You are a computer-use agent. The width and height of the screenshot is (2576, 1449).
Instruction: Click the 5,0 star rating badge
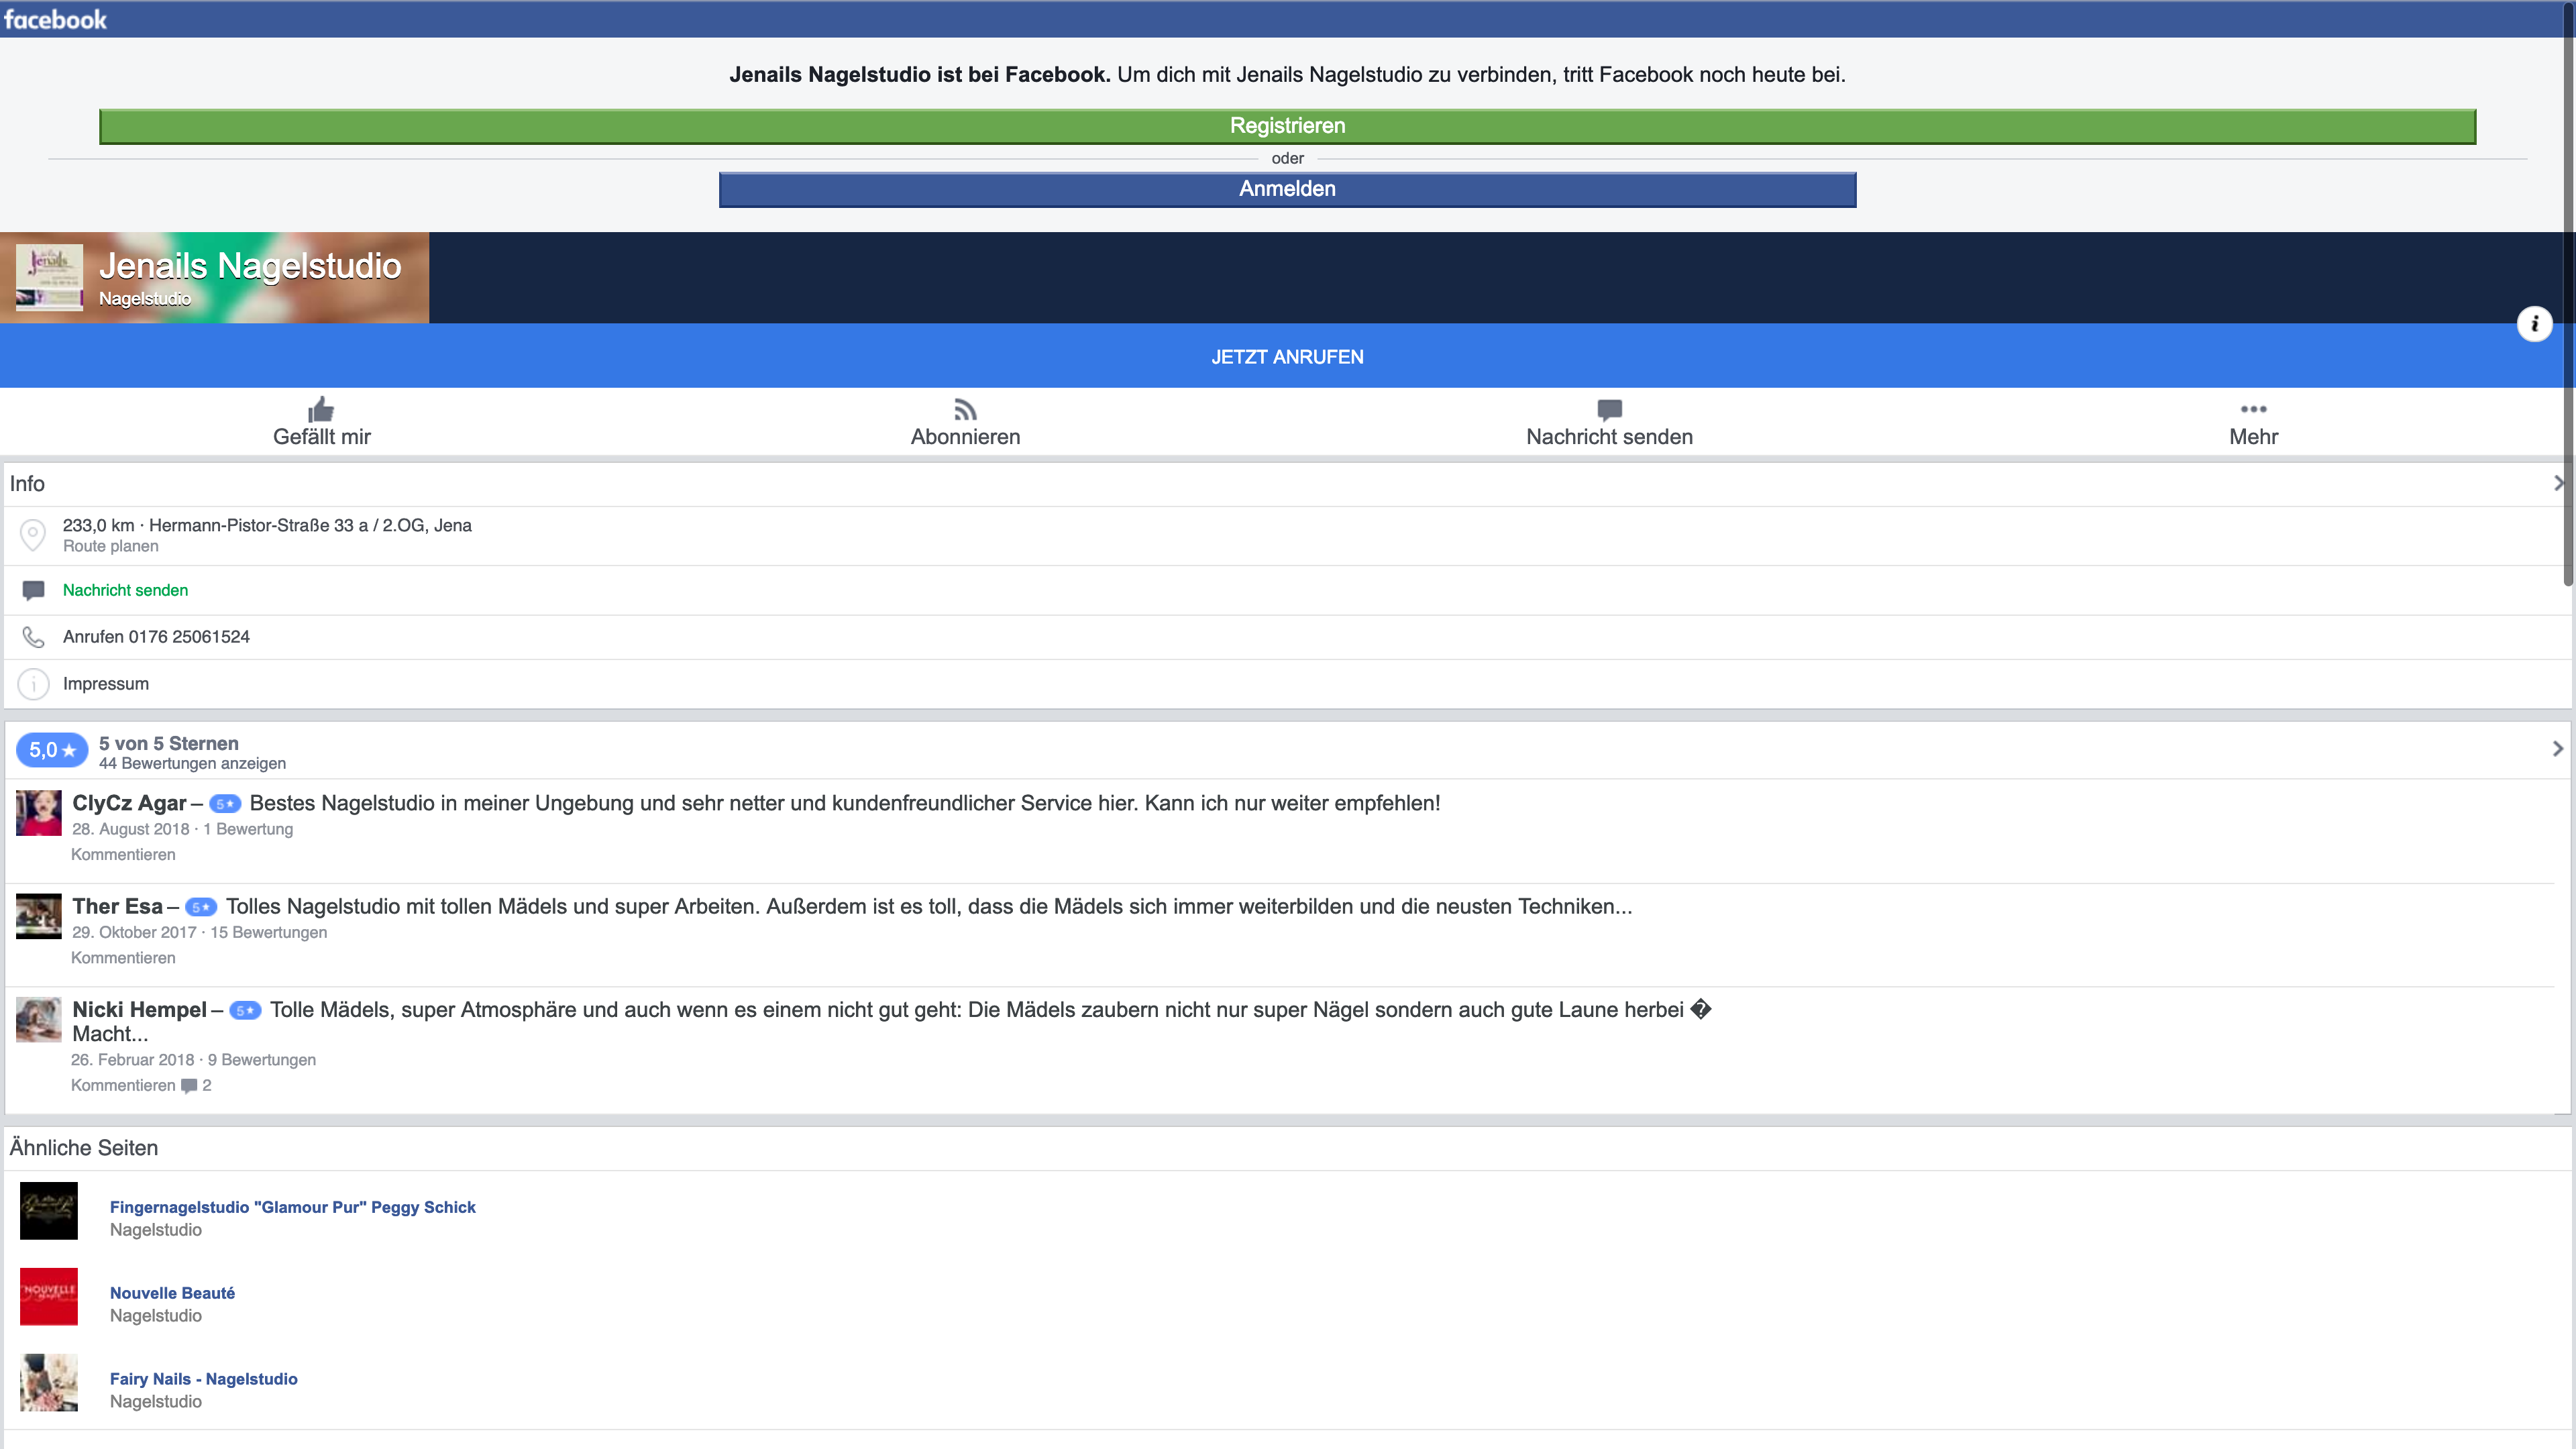[52, 750]
